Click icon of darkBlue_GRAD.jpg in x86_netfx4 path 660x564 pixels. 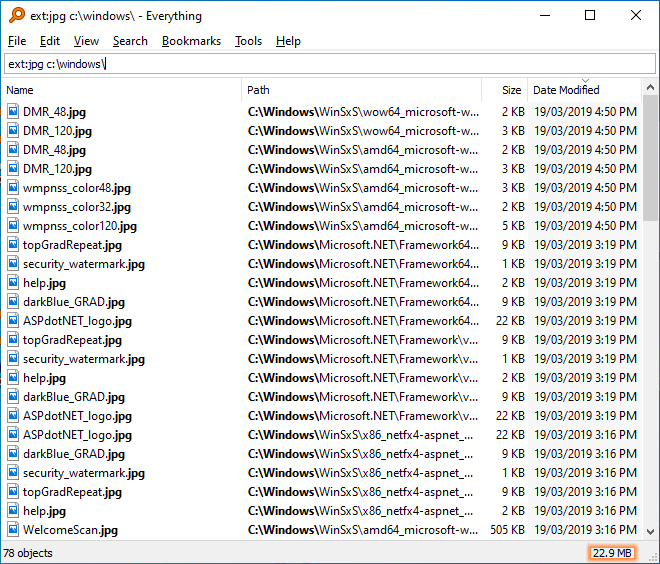(13, 454)
